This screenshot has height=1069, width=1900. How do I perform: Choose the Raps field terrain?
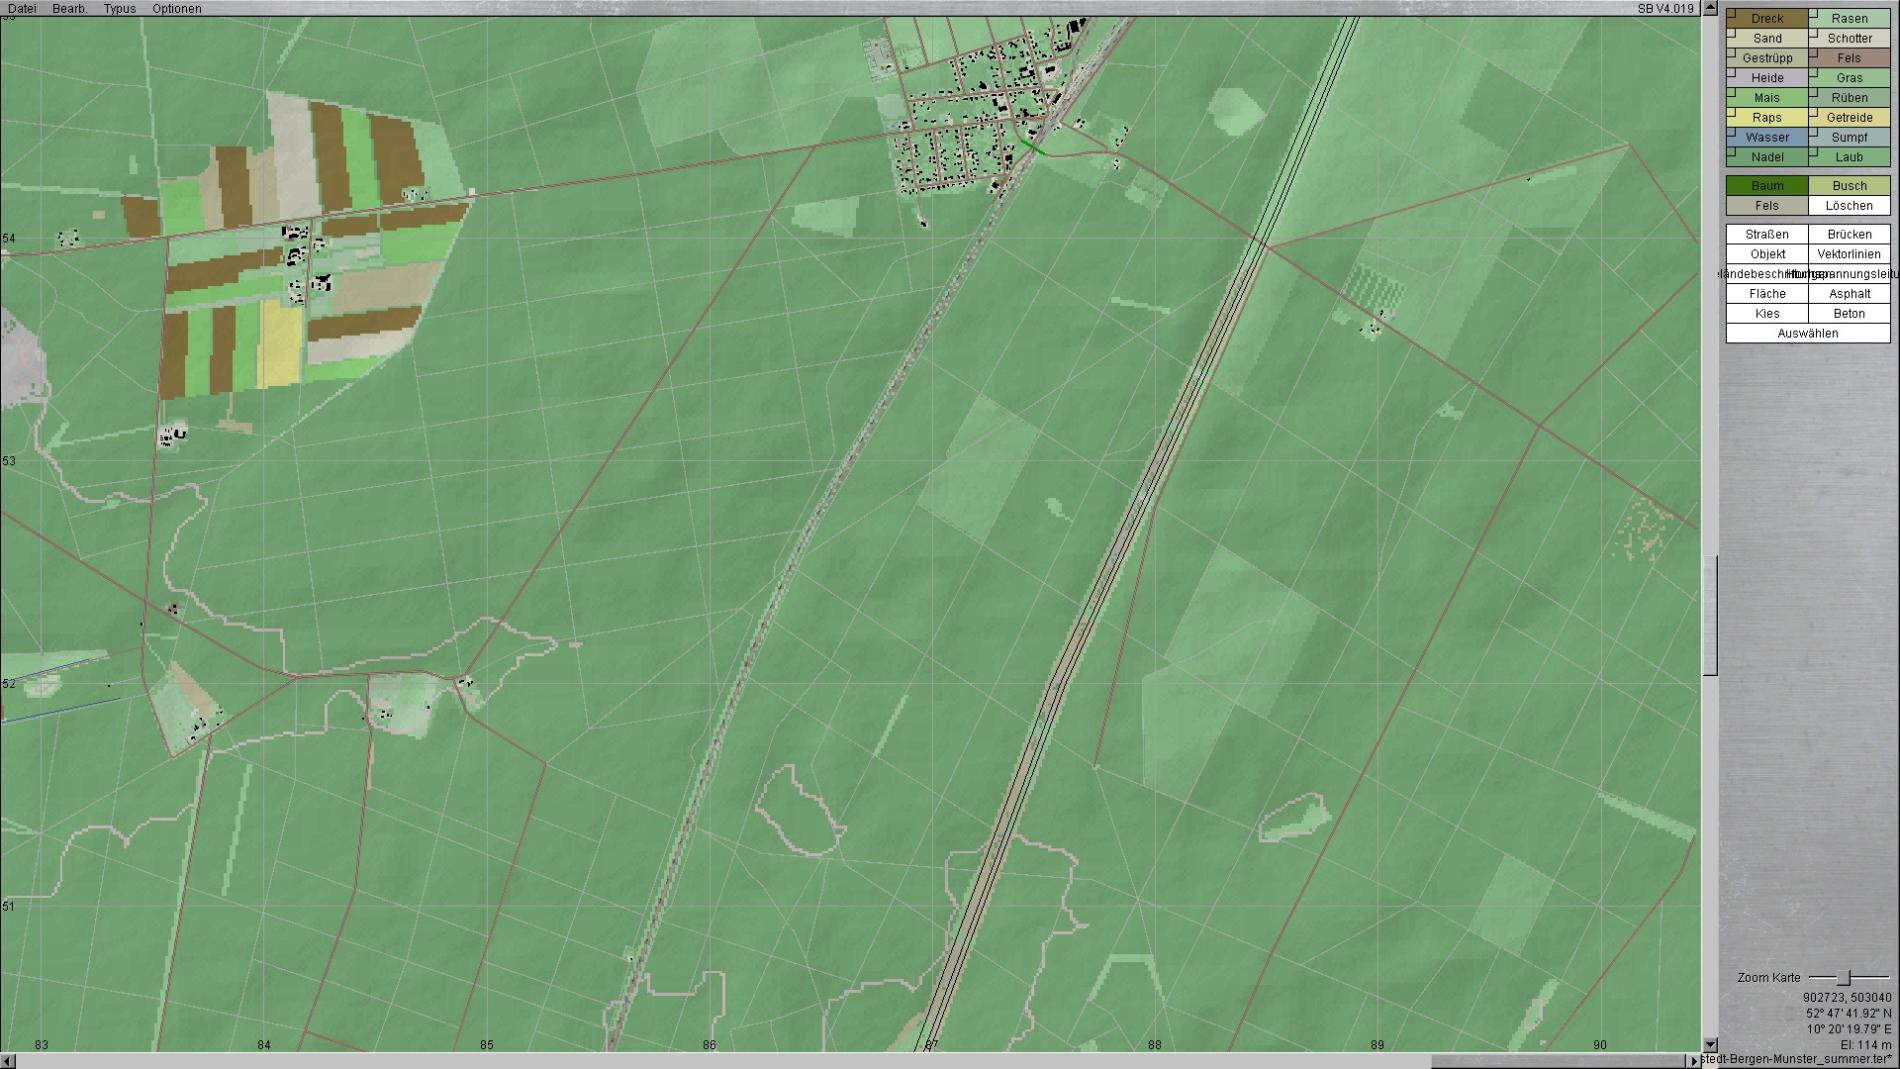coord(1767,117)
